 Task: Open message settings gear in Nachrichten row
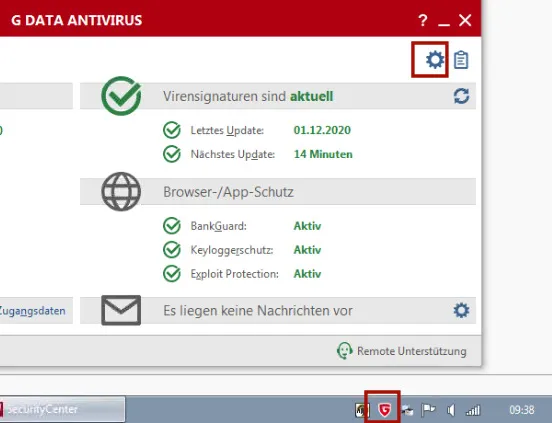pyautogui.click(x=461, y=310)
